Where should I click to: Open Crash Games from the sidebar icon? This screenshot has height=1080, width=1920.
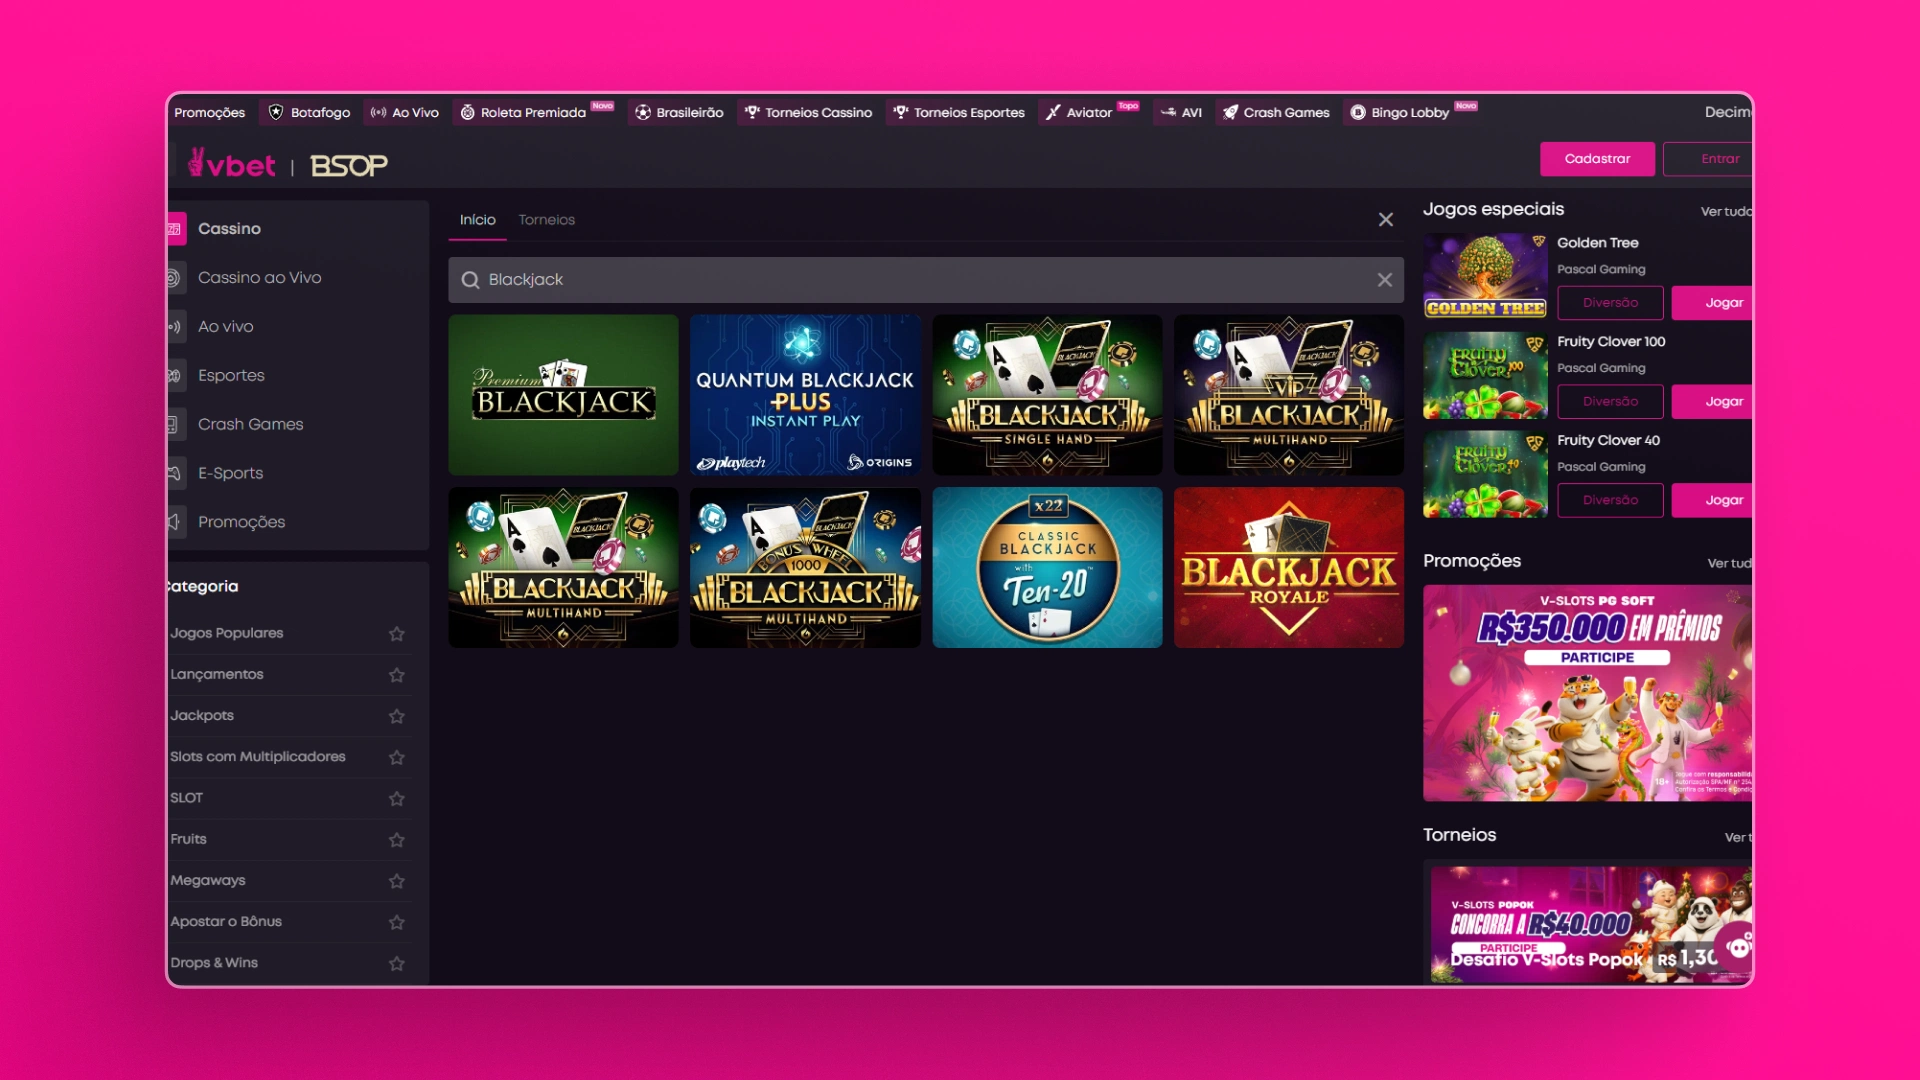[175, 424]
